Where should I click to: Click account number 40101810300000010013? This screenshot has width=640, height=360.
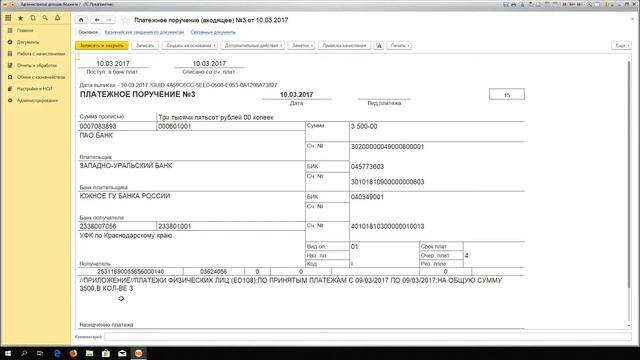pyautogui.click(x=387, y=226)
